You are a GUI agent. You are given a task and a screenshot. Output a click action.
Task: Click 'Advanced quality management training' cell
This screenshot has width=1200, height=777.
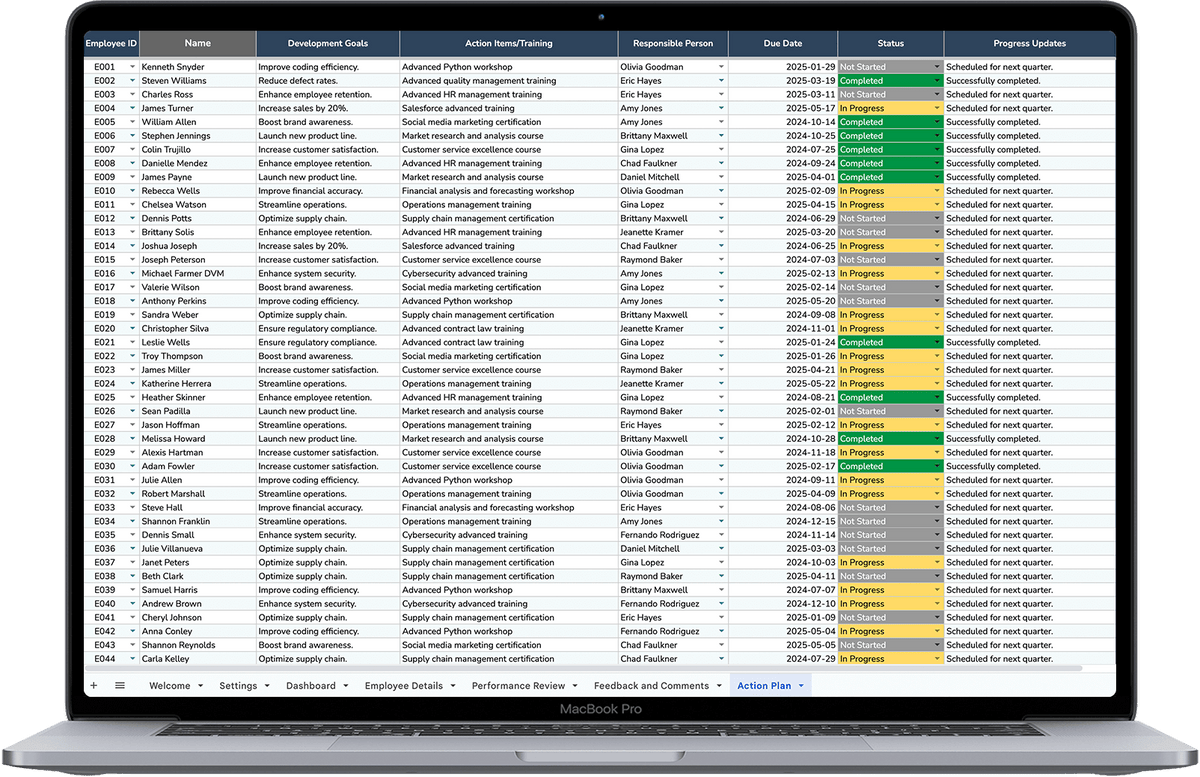point(509,81)
